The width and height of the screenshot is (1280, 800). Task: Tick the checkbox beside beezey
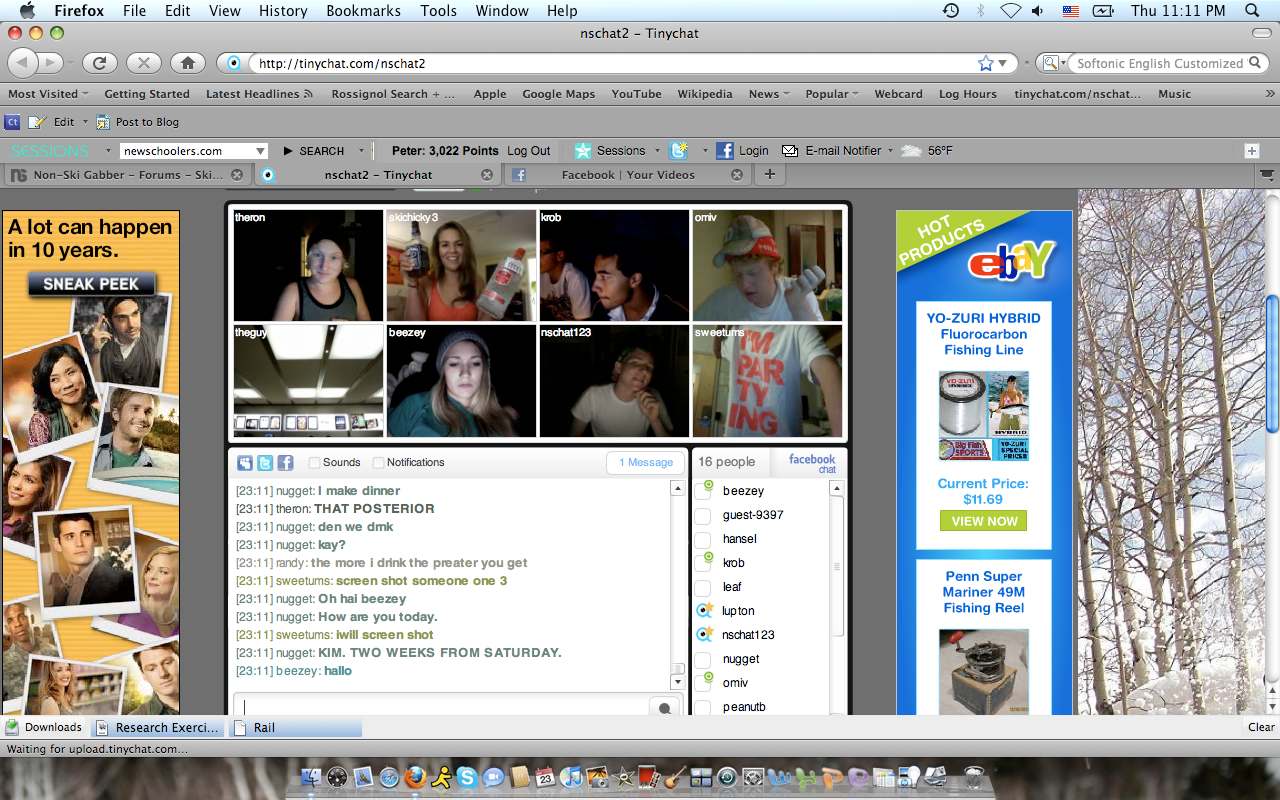[x=703, y=491]
